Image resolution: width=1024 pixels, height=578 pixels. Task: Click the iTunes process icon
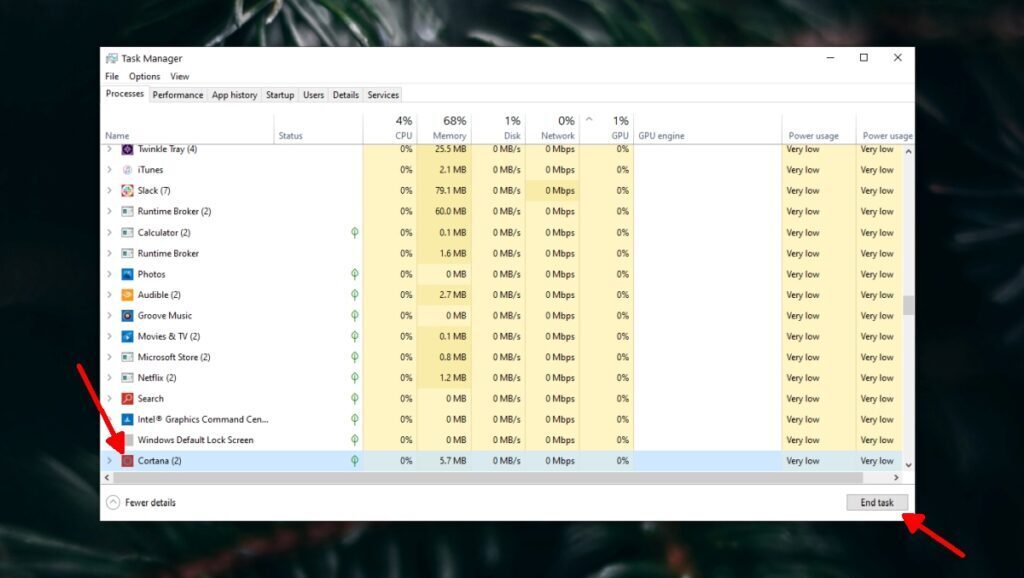[x=128, y=170]
